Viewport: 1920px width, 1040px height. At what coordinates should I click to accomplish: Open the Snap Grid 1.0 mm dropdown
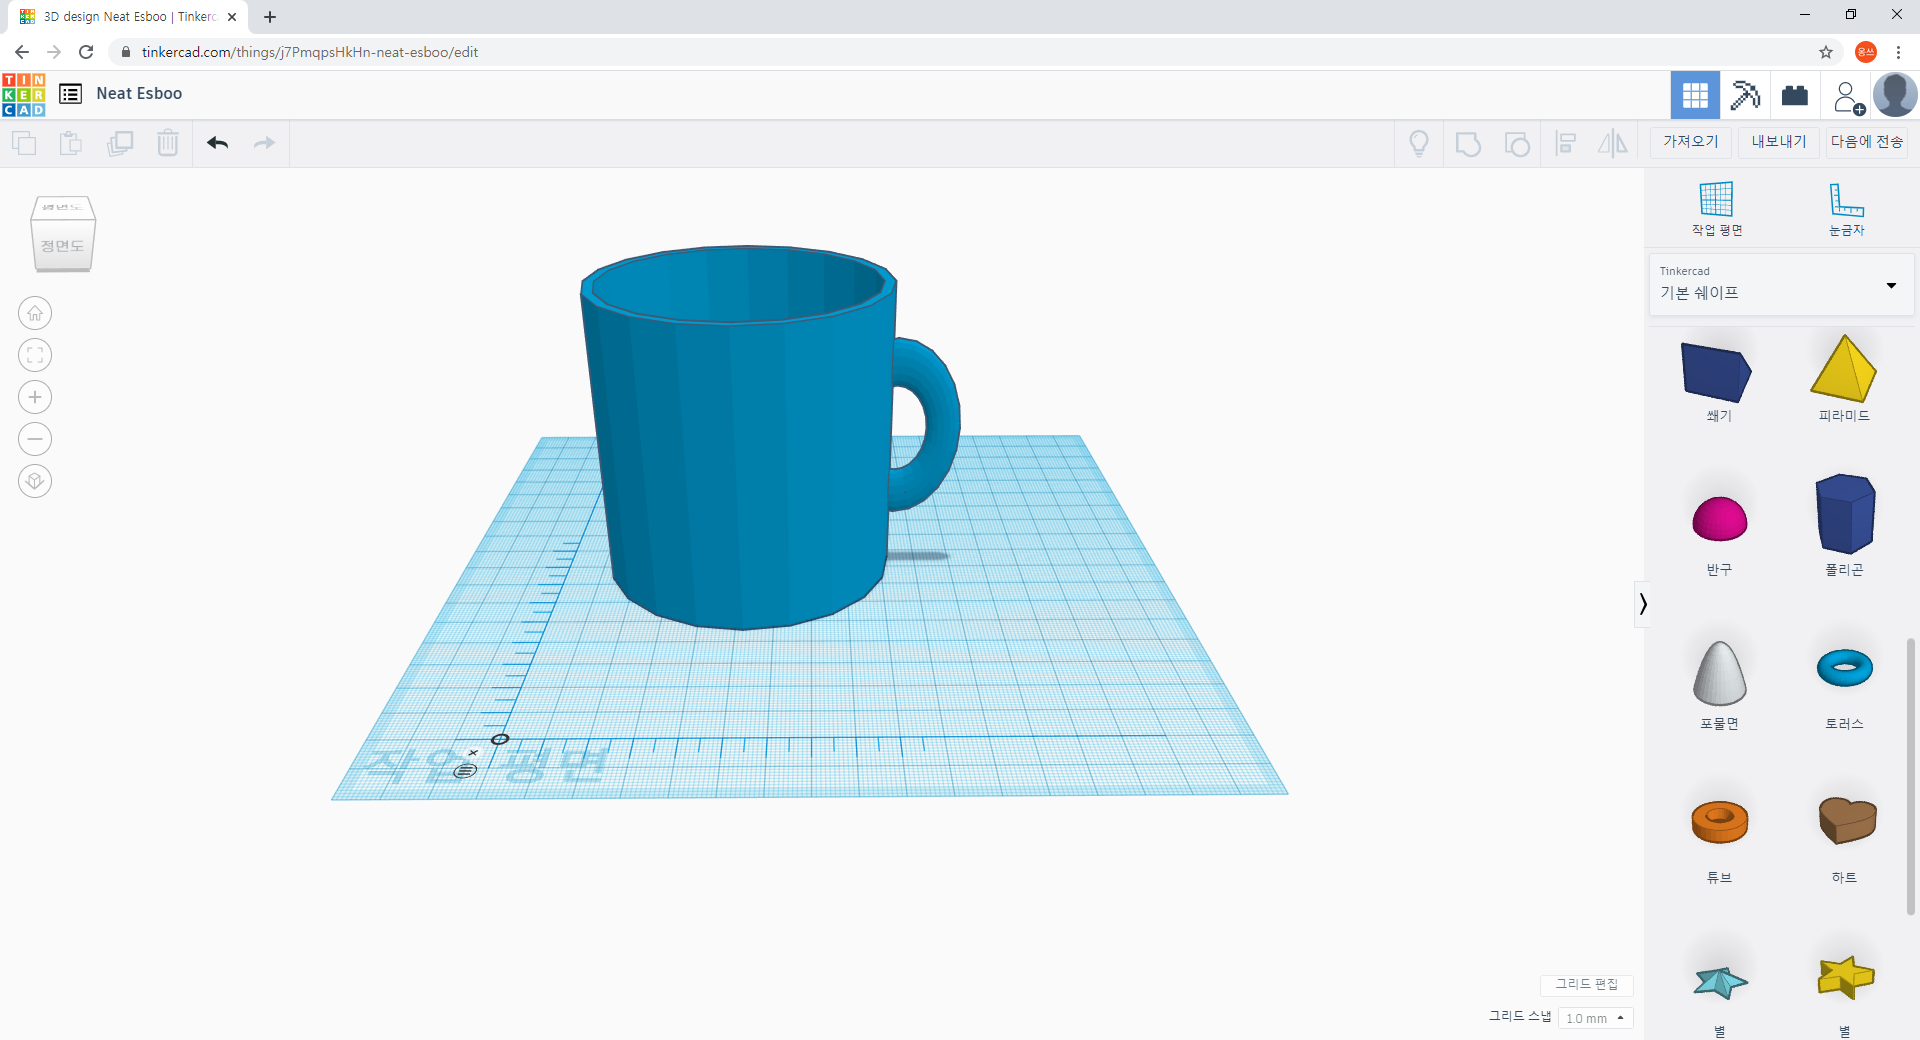tap(1595, 1018)
